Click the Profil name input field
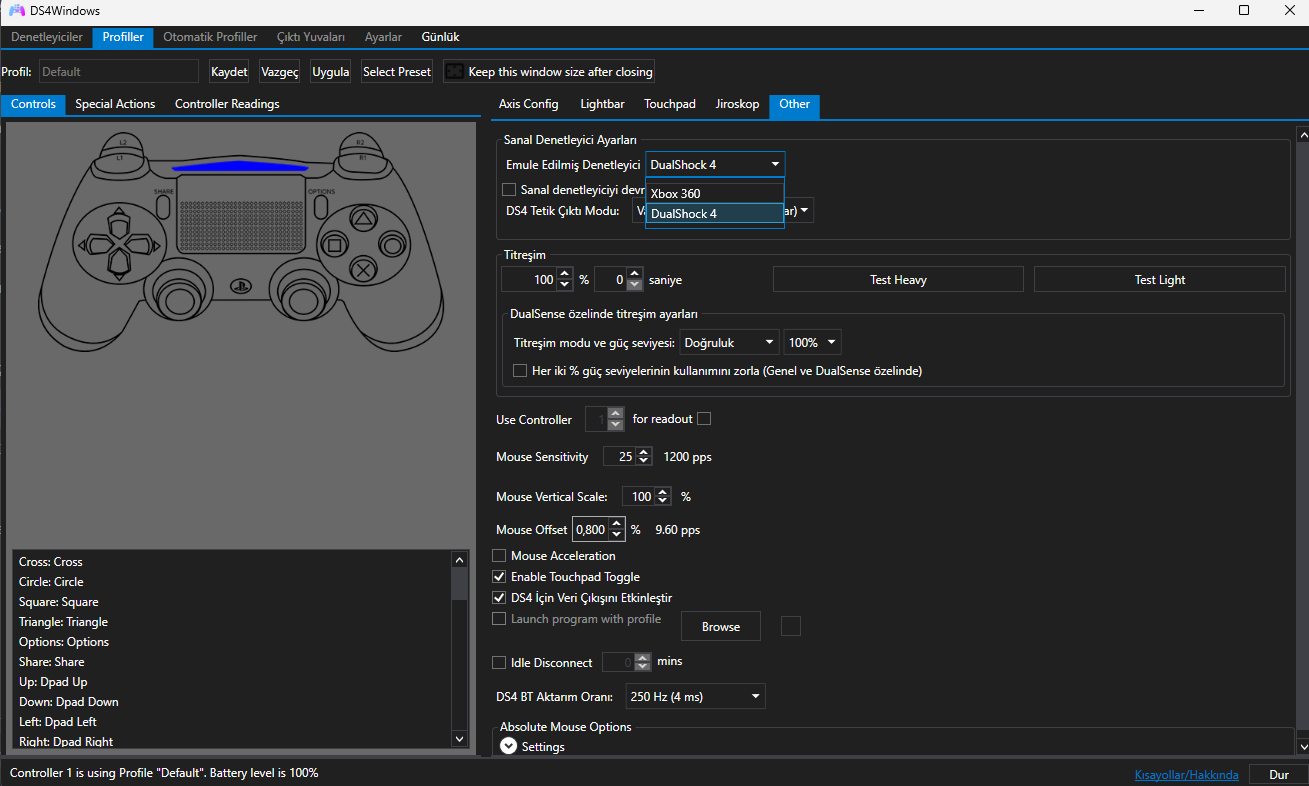Viewport: 1309px width, 786px height. (119, 72)
